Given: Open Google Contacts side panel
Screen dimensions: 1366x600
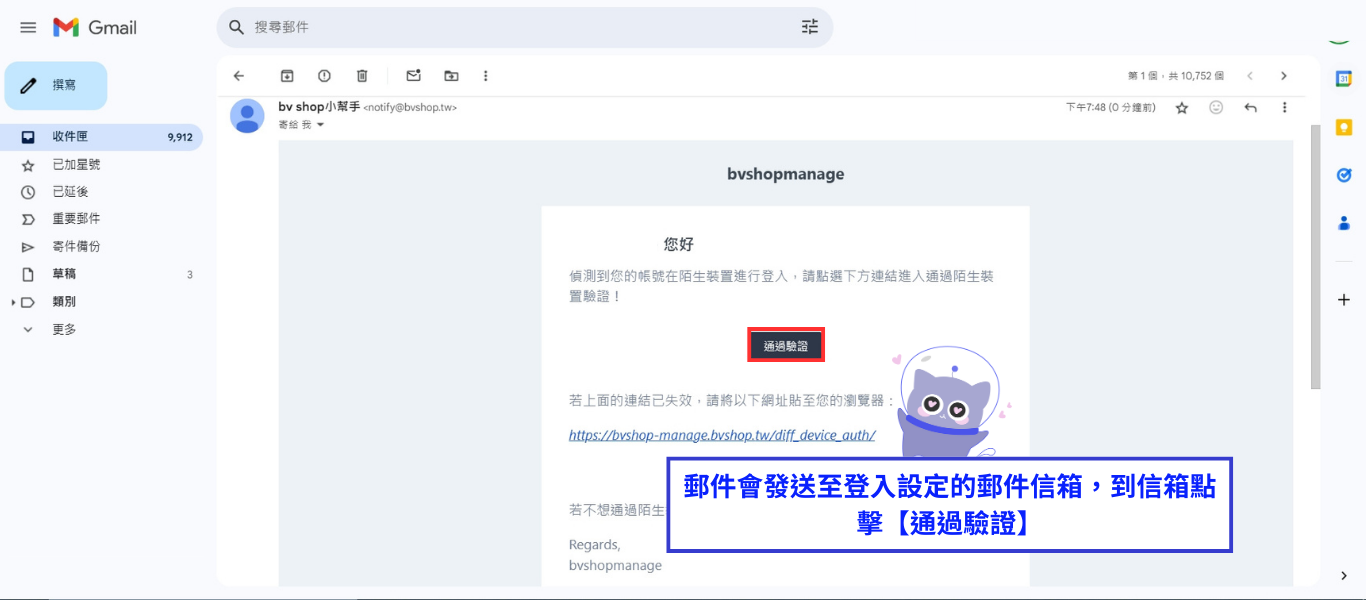Looking at the screenshot, I should [x=1344, y=223].
